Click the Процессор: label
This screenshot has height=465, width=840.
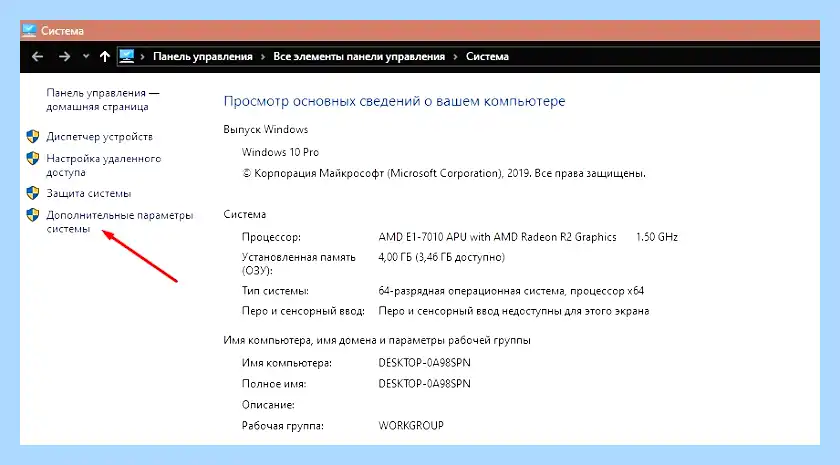[272, 237]
